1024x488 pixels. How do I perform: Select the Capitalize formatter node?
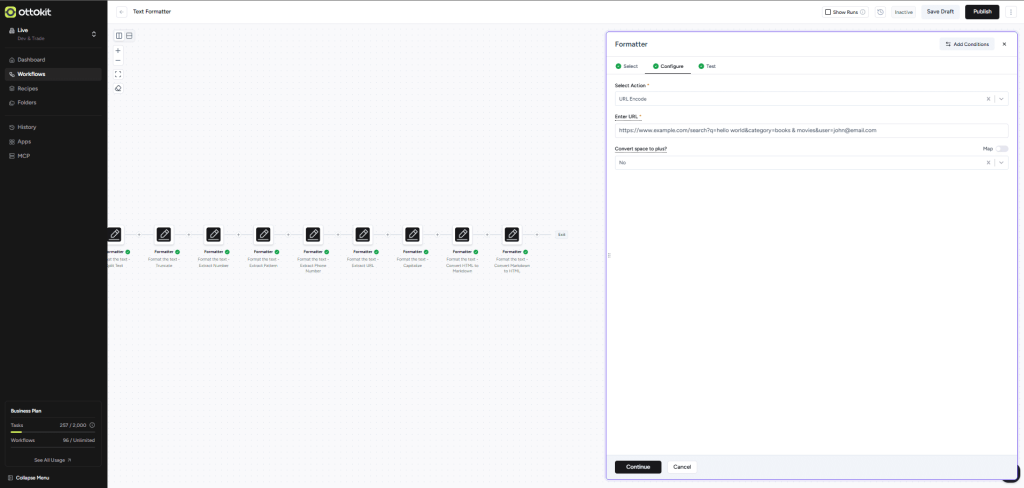click(412, 235)
